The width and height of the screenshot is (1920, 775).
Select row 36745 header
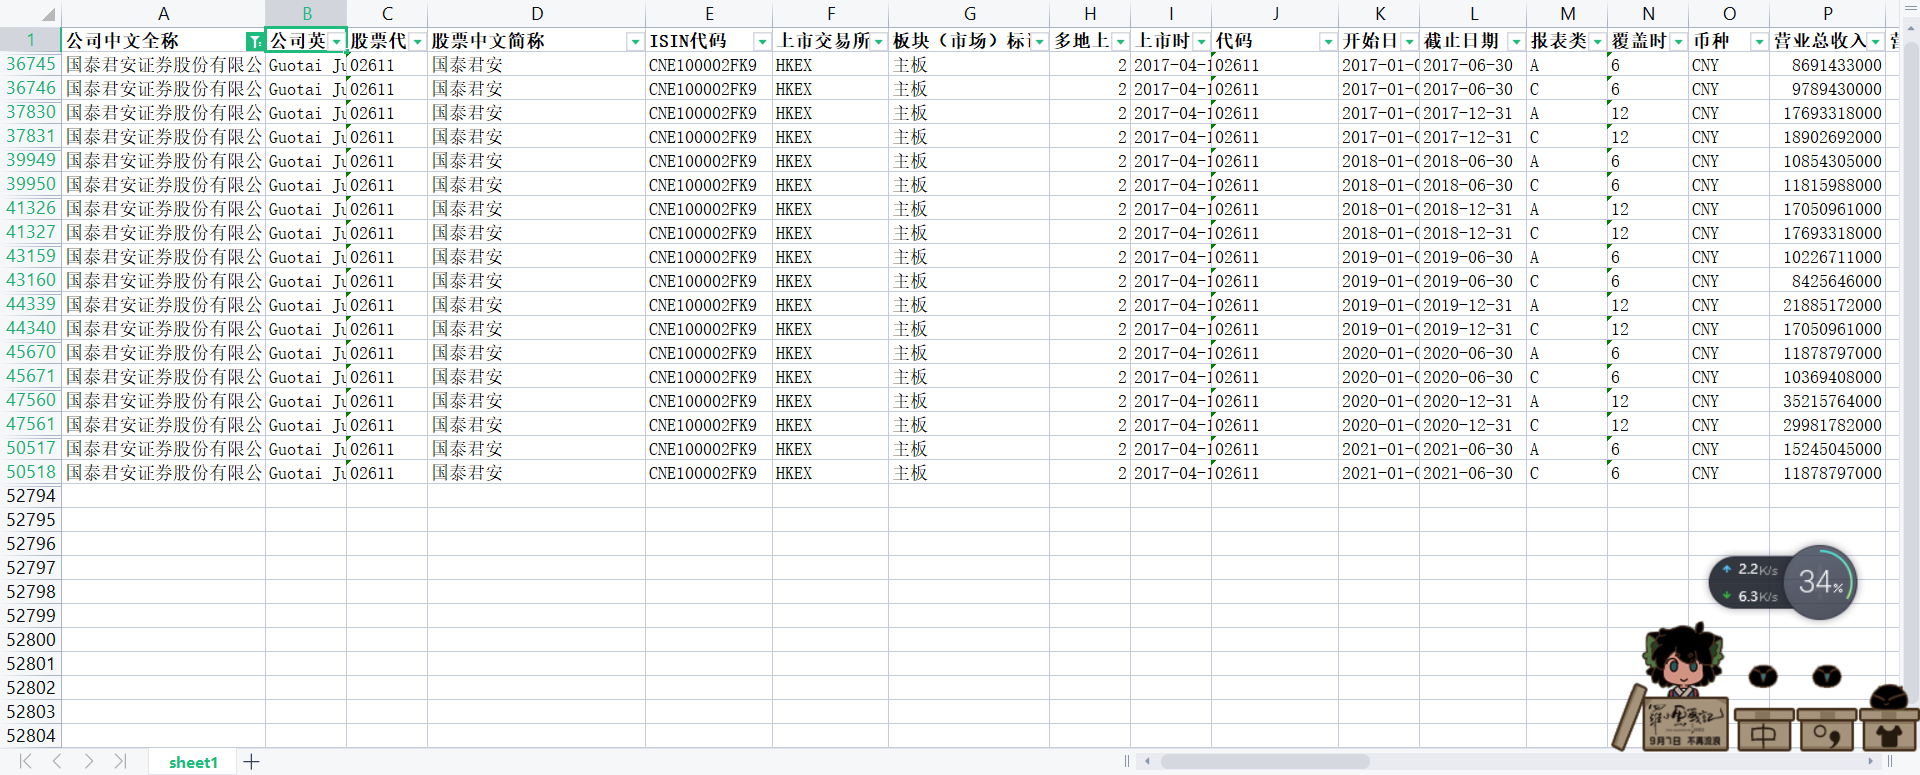(31, 64)
